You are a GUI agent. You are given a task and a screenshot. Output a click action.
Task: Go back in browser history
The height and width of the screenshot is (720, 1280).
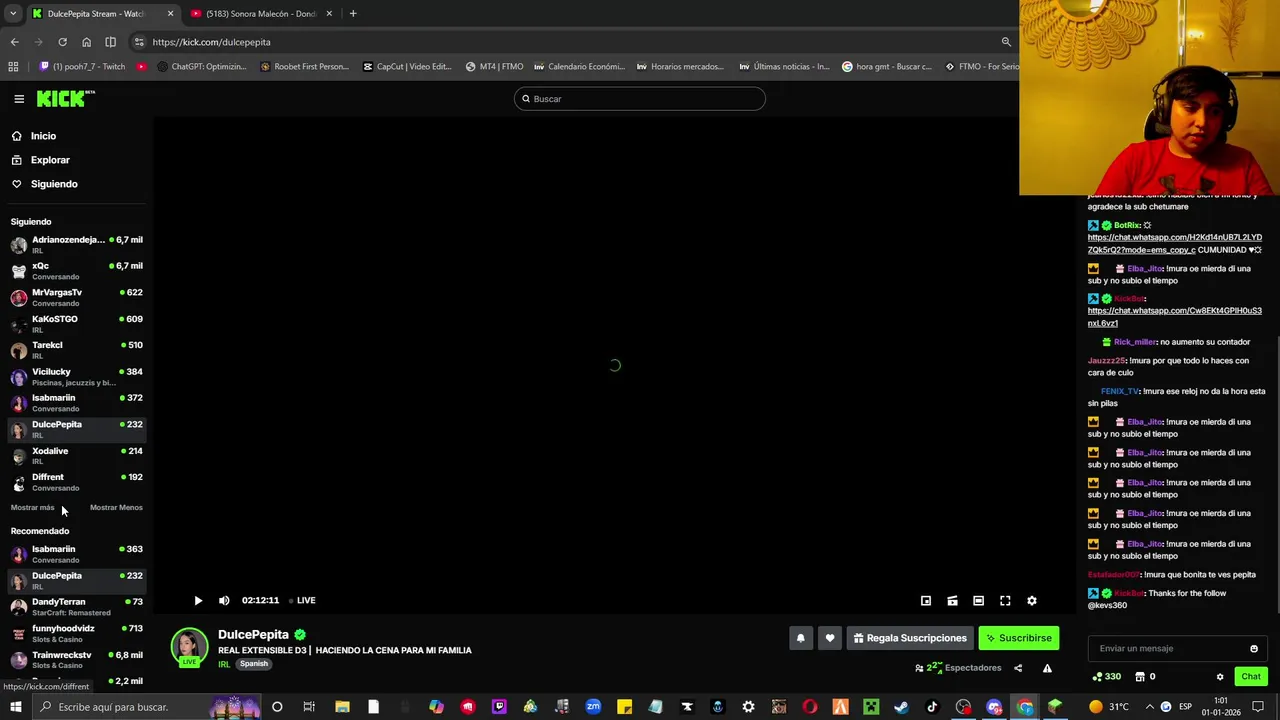pos(14,42)
